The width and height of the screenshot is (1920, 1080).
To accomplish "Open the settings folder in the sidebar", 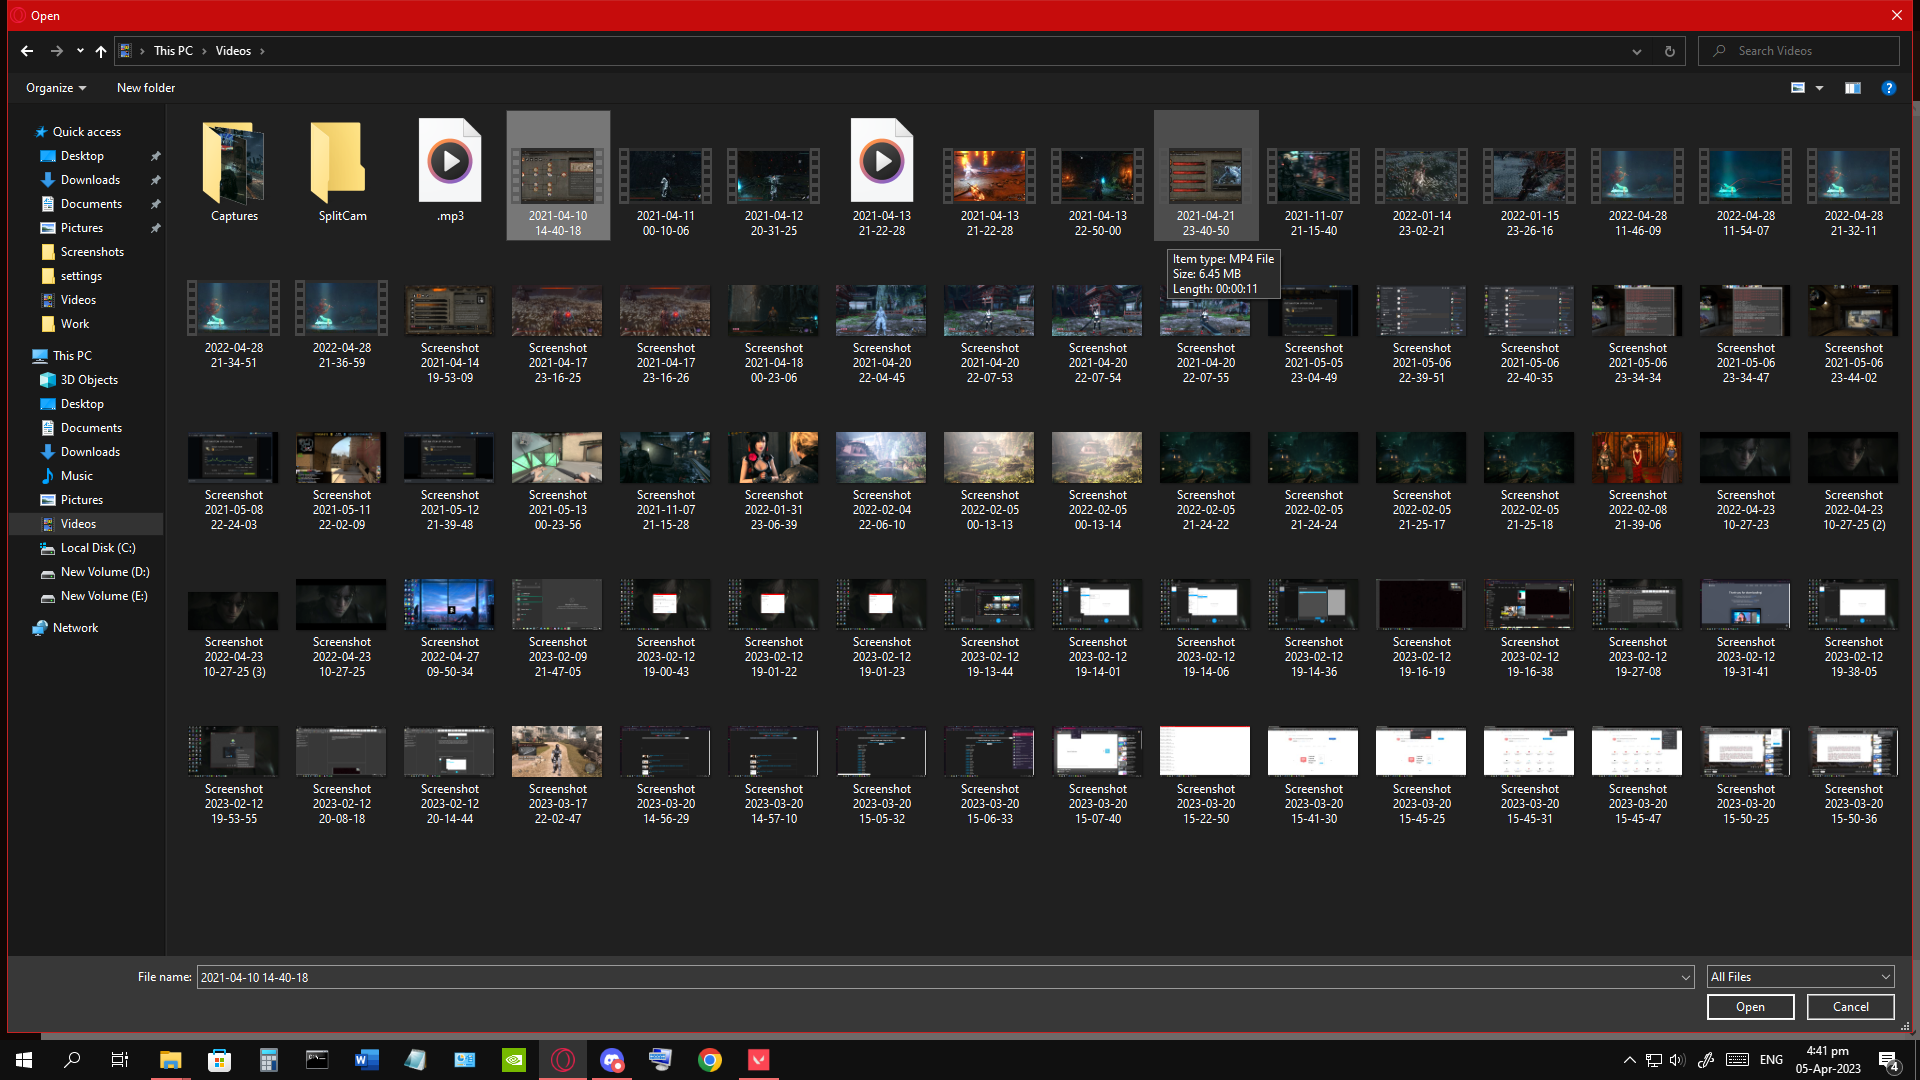I will [x=81, y=276].
